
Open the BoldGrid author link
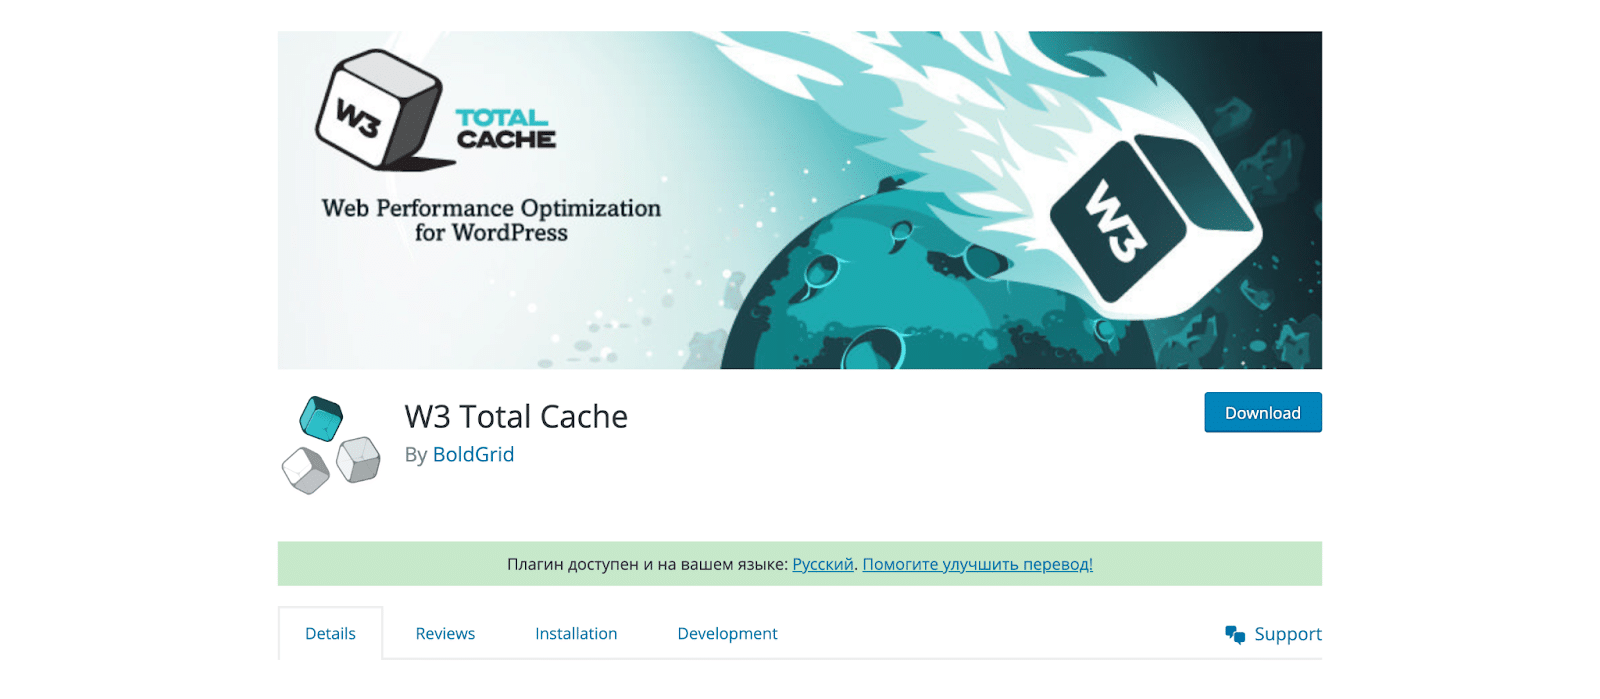tap(473, 455)
